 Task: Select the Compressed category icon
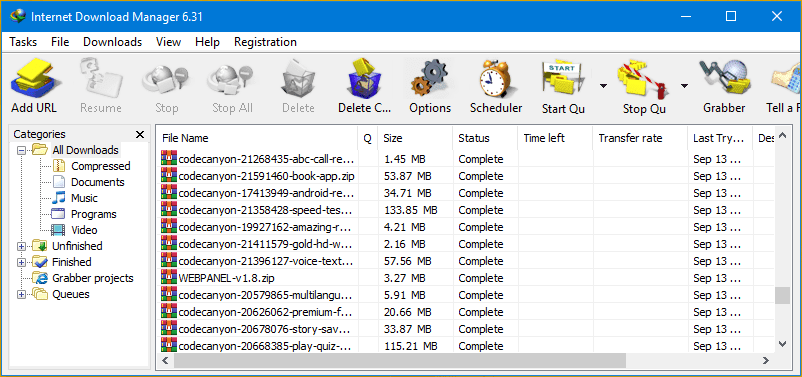60,166
